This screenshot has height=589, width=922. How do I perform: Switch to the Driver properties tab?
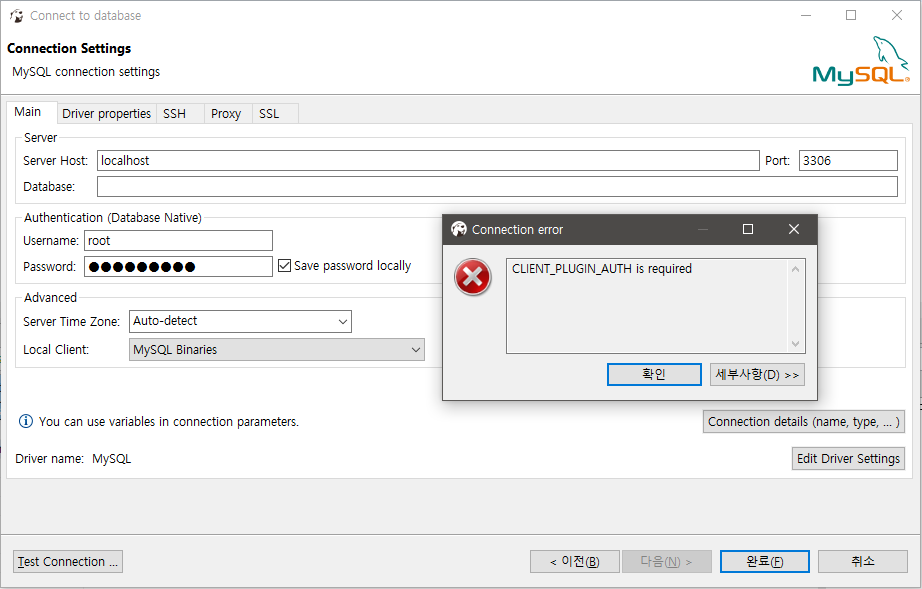(106, 113)
